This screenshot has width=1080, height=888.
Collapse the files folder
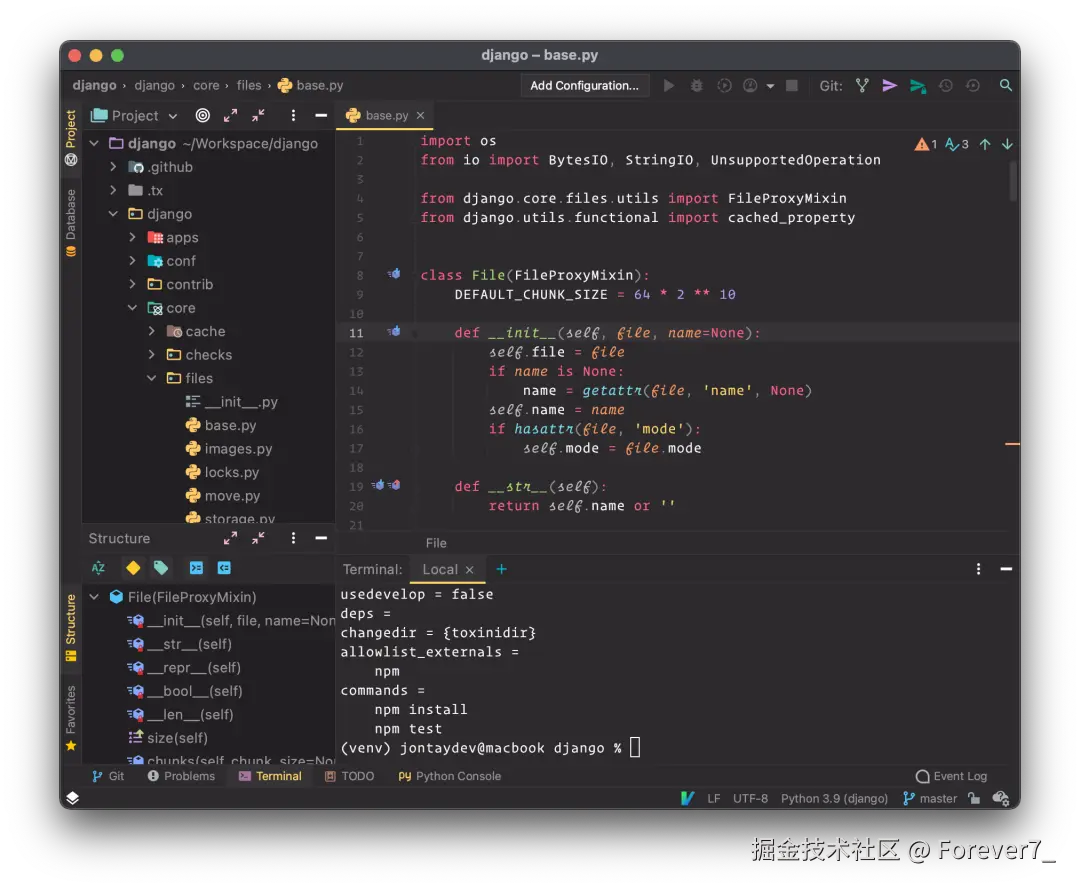coord(152,378)
